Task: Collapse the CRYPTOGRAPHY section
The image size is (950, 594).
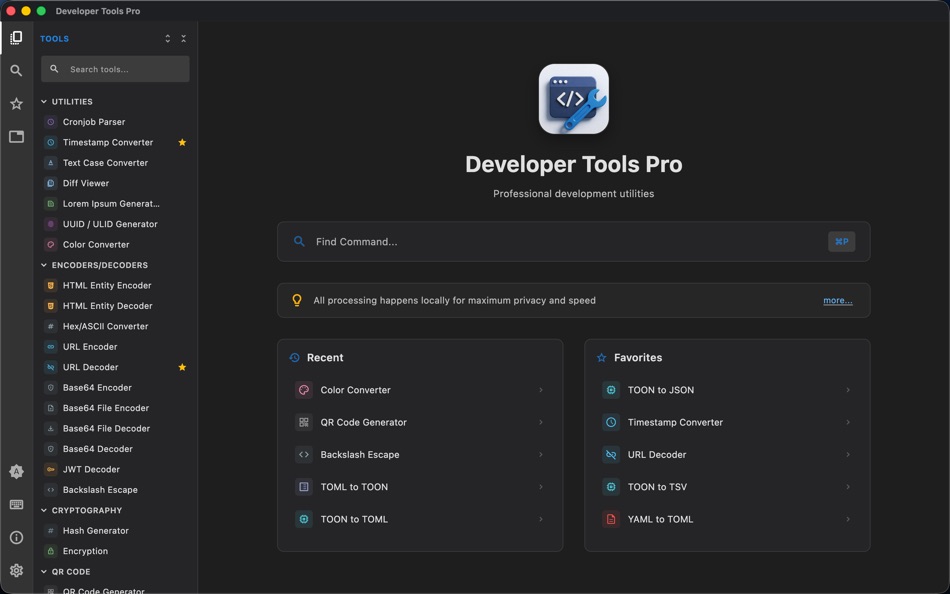Action: pyautogui.click(x=43, y=510)
